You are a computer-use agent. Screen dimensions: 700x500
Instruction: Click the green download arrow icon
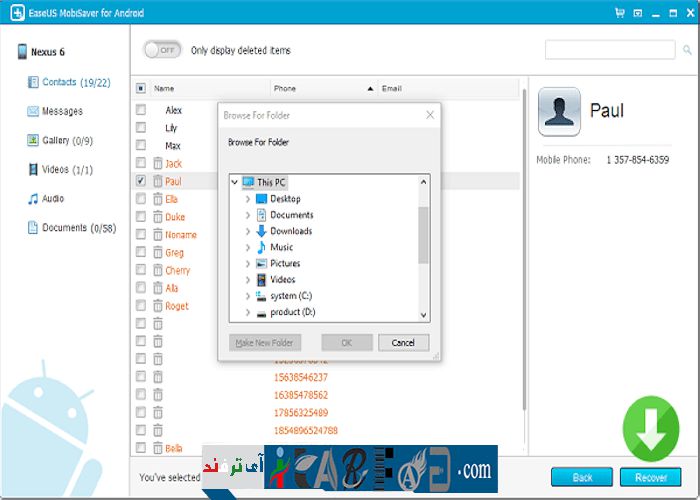click(x=651, y=428)
